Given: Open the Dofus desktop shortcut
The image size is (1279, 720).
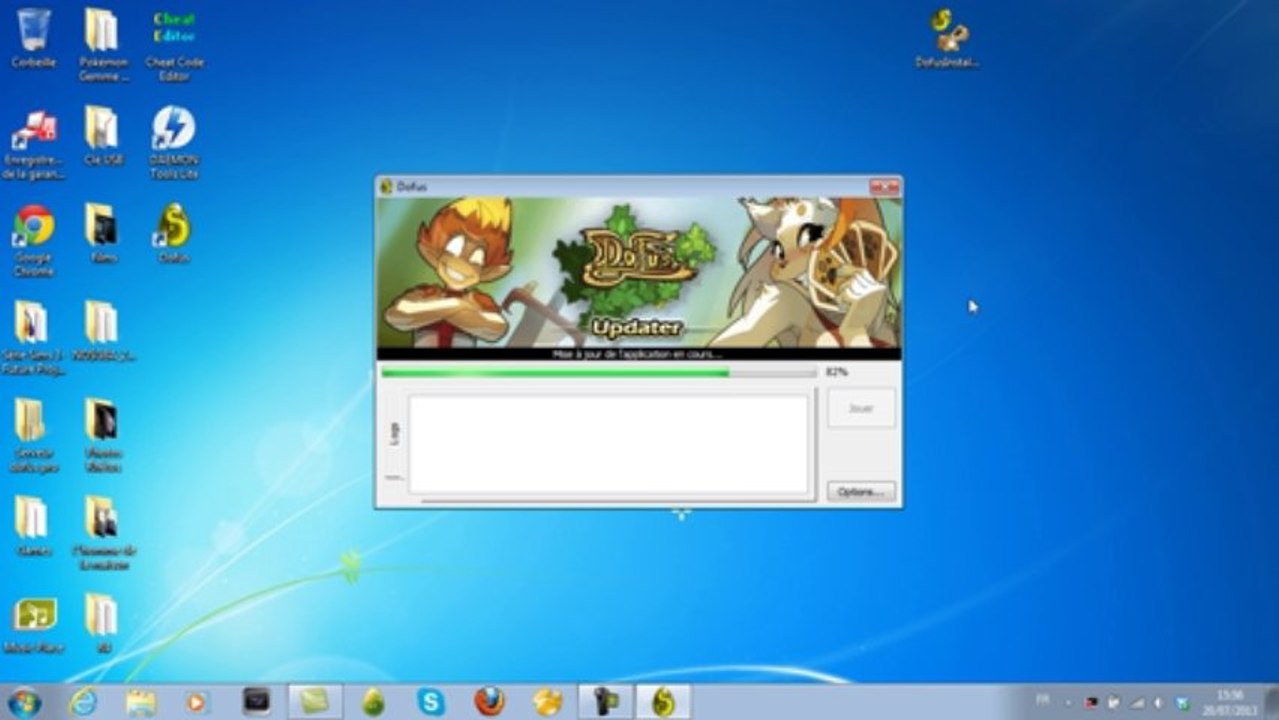Looking at the screenshot, I should click(x=174, y=234).
